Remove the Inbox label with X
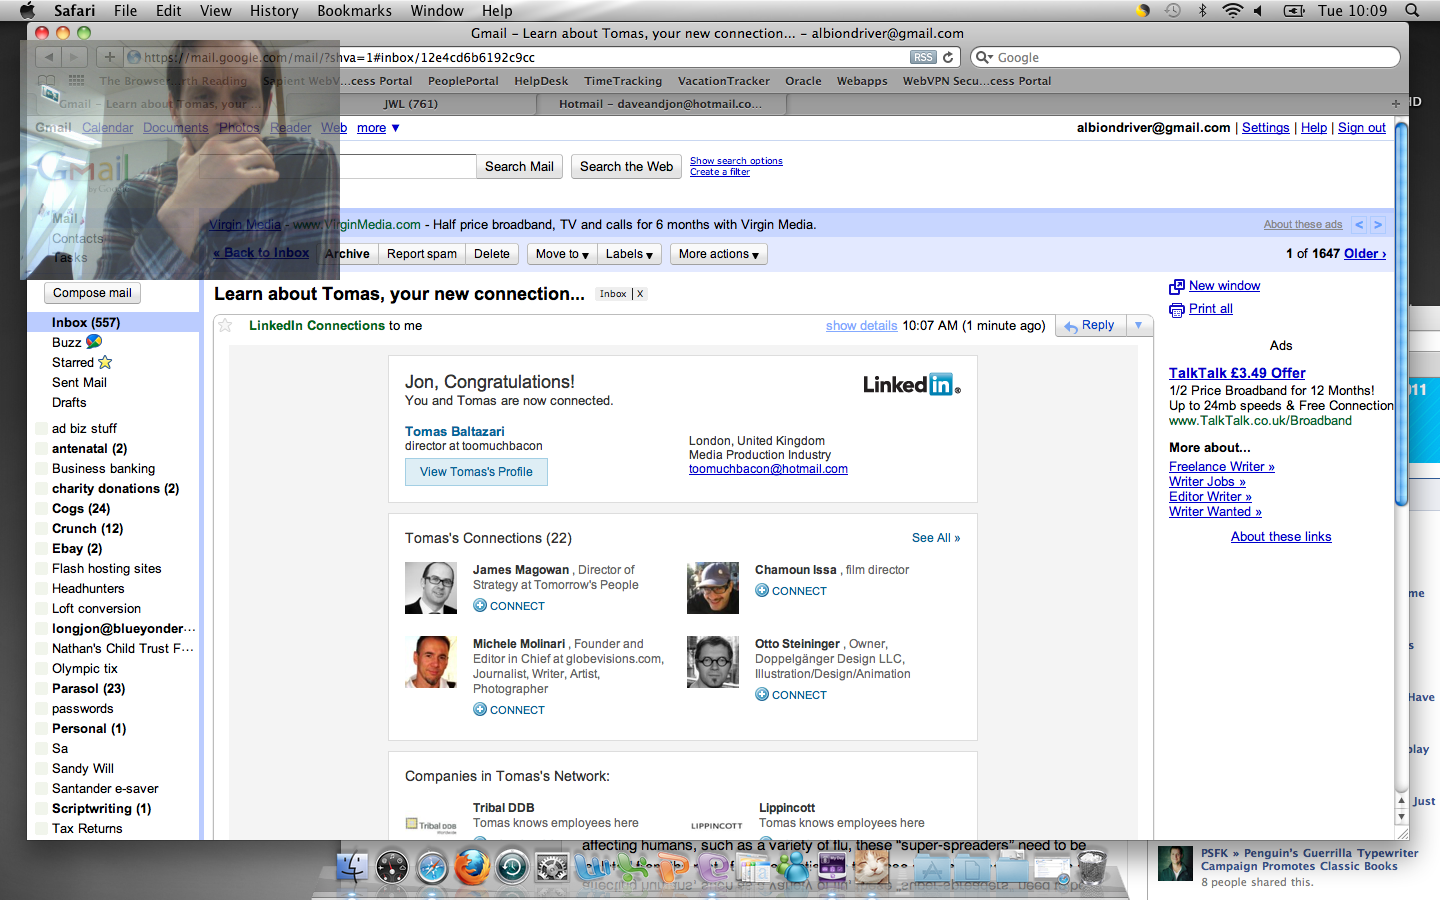Viewport: 1440px width, 900px height. click(x=640, y=294)
